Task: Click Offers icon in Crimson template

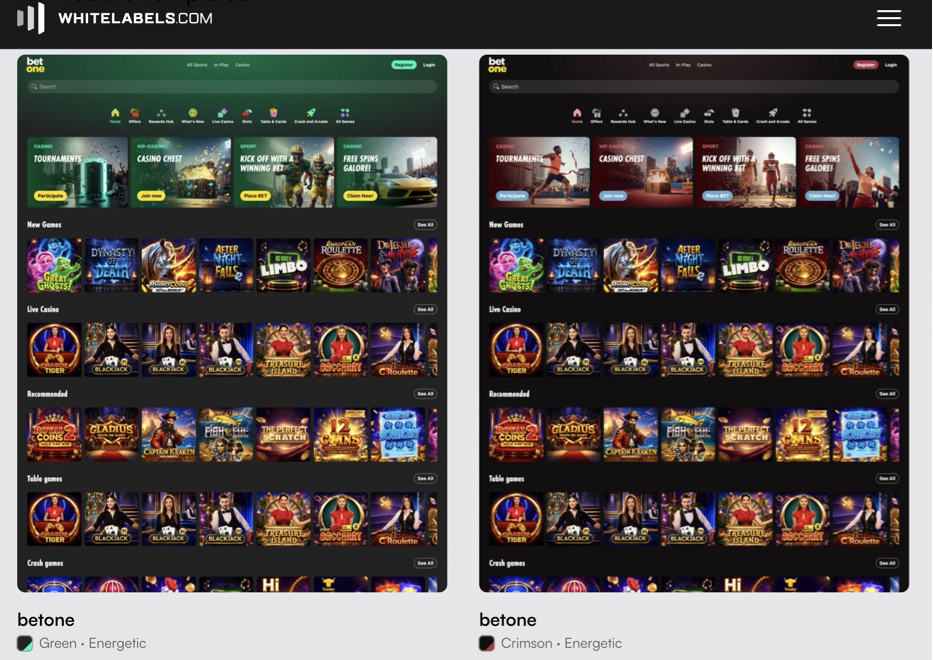Action: click(597, 113)
